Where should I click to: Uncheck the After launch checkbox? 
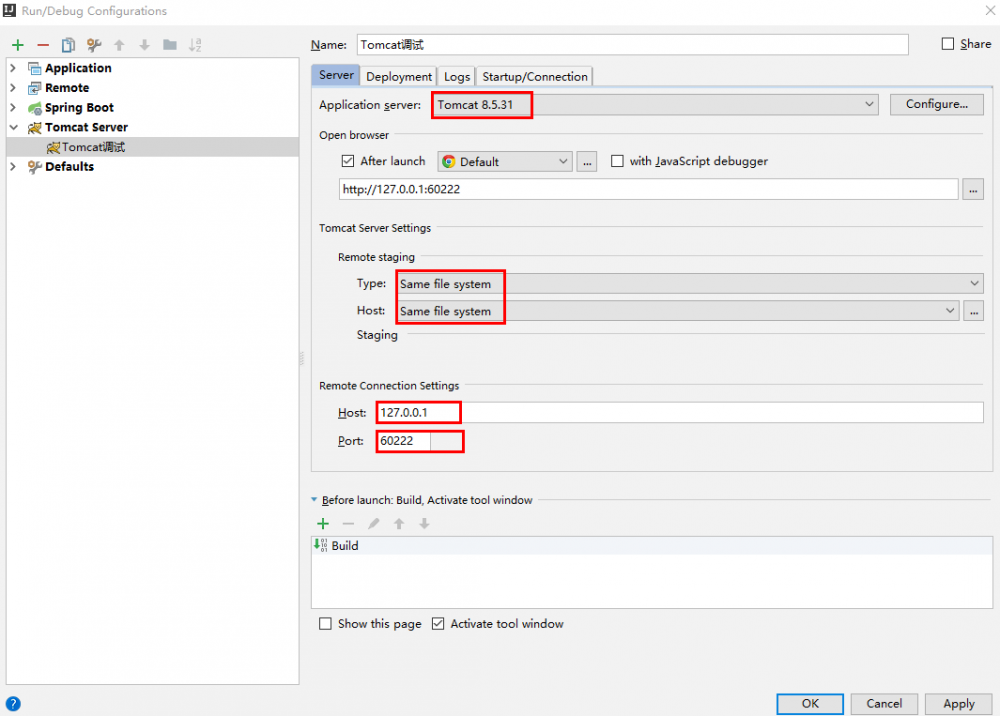348,161
